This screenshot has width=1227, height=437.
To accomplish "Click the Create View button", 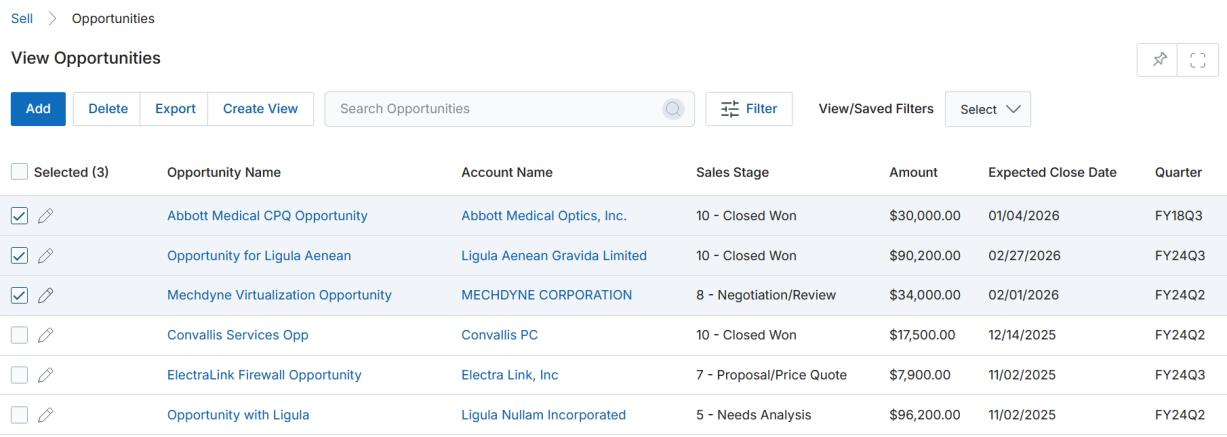I will [260, 109].
